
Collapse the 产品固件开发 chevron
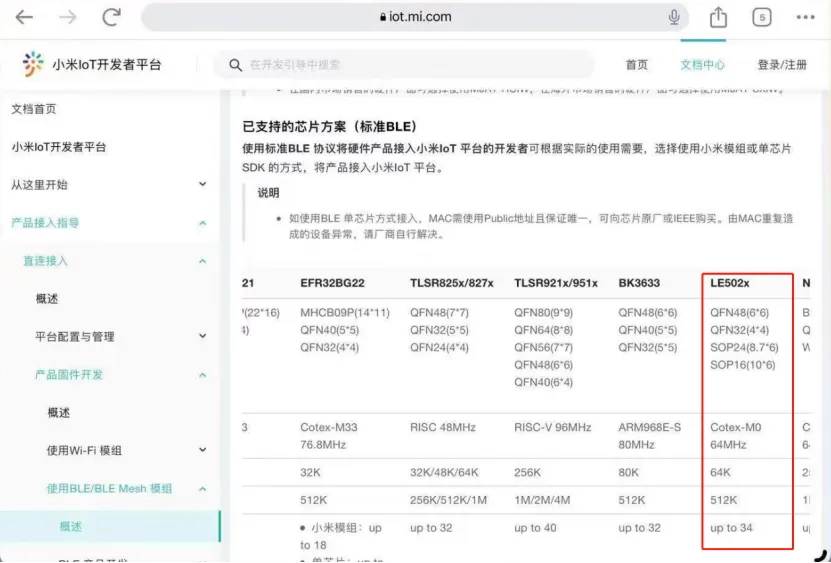click(202, 375)
